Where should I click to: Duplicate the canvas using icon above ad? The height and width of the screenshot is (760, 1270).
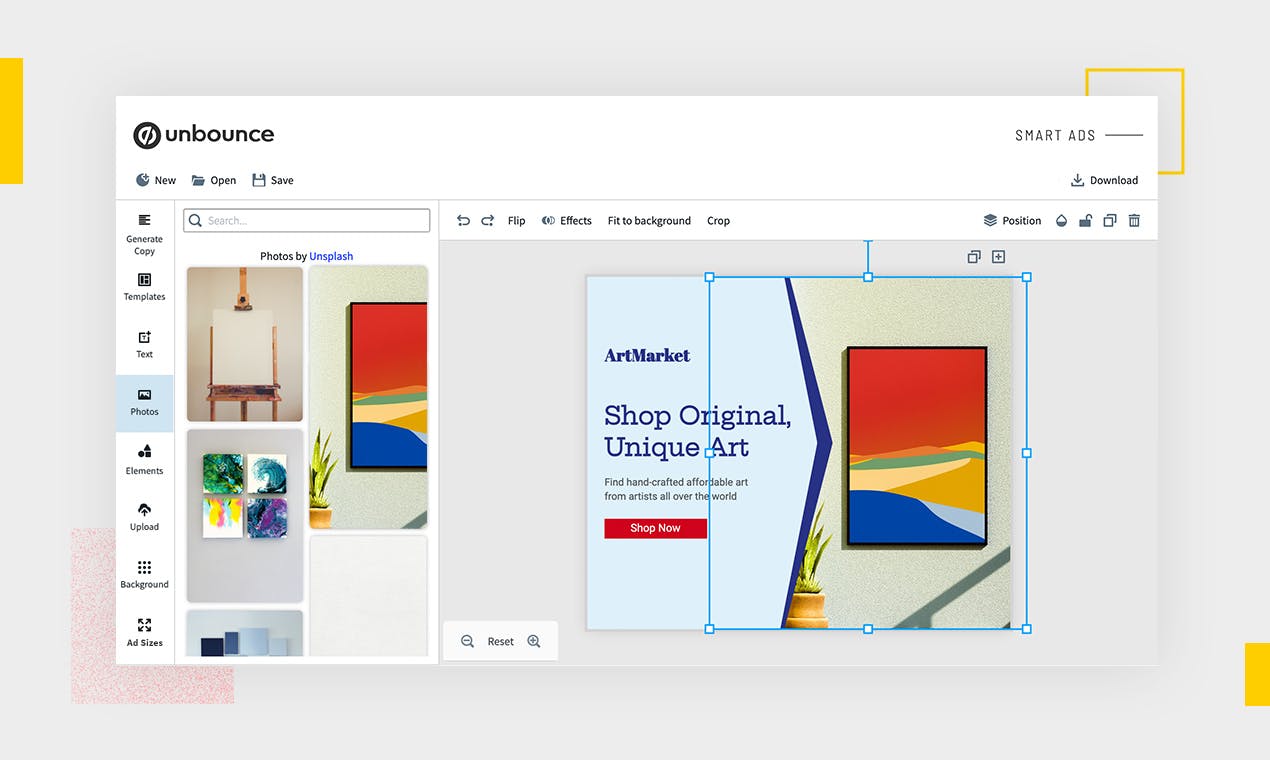pyautogui.click(x=974, y=257)
